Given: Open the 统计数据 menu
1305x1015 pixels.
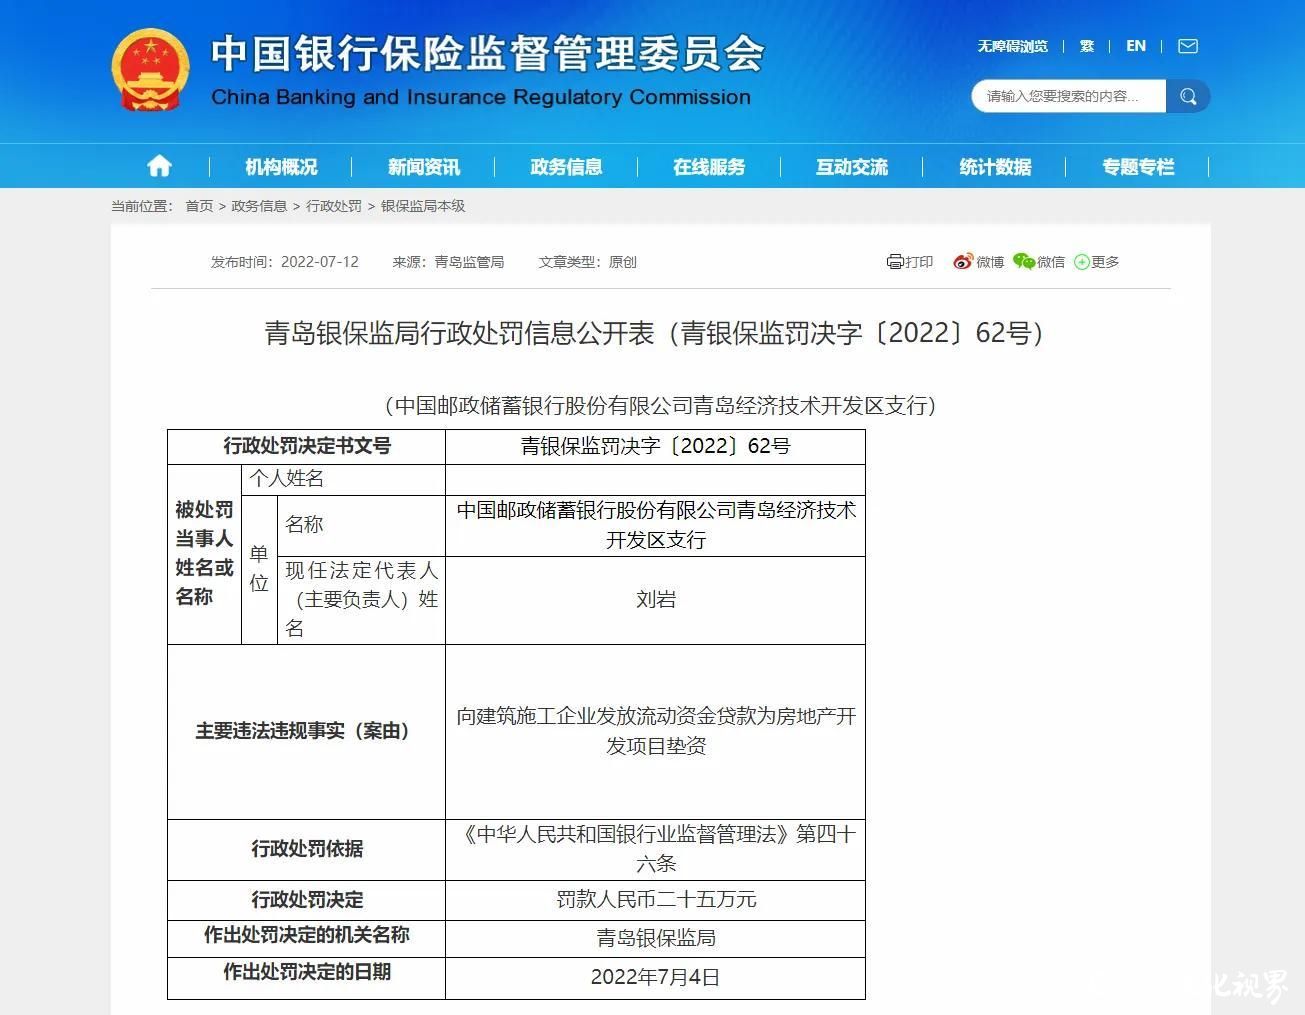Looking at the screenshot, I should 995,167.
